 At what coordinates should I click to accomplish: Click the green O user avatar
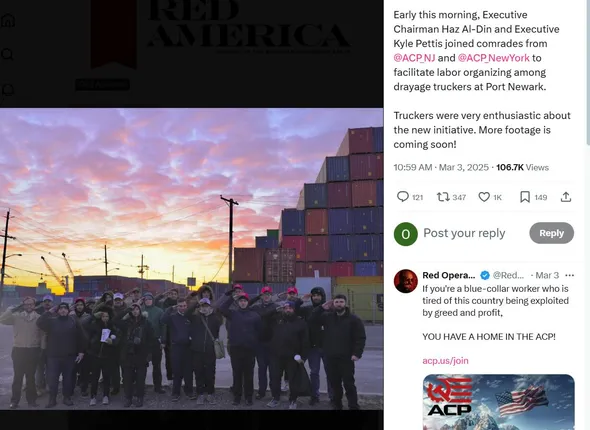click(406, 234)
